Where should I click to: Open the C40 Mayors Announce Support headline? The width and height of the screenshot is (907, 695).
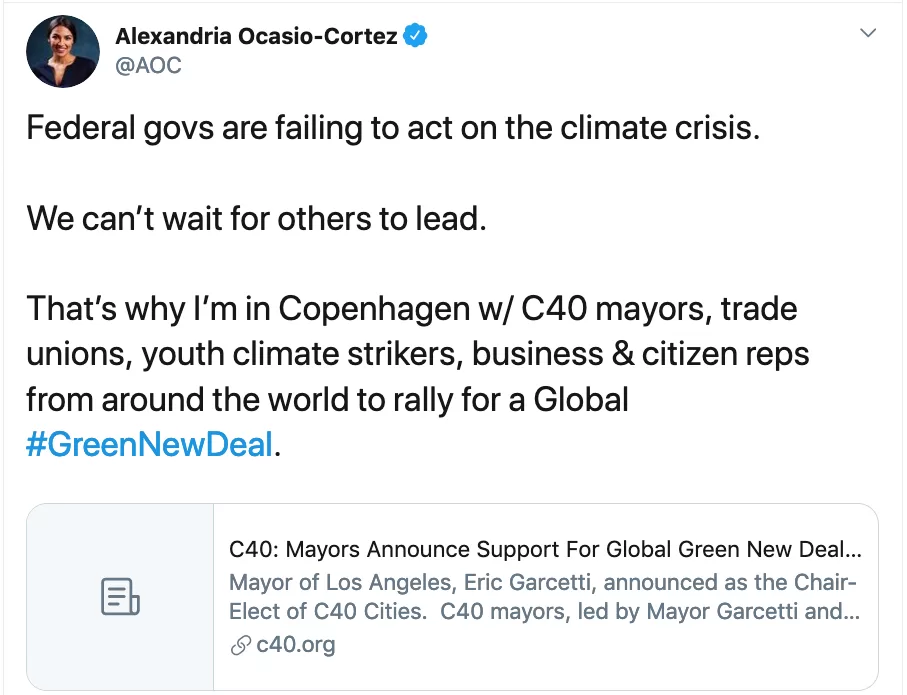pos(545,549)
